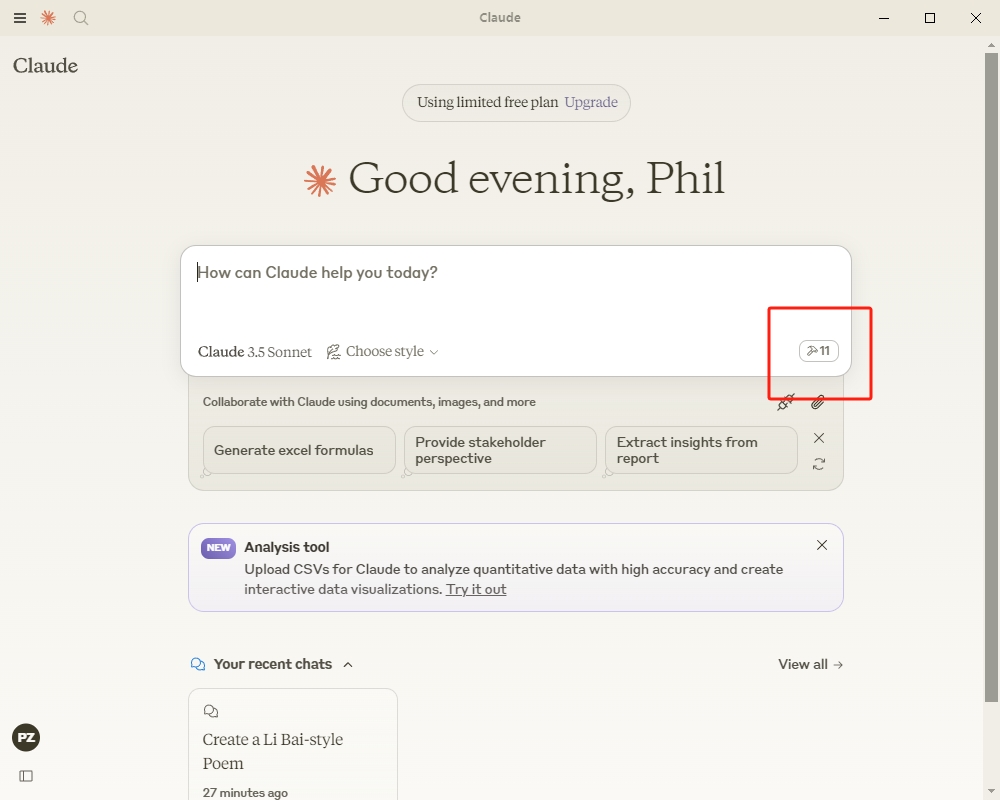Screen dimensions: 1000x800
Task: Click the Upgrade link
Action: [591, 102]
